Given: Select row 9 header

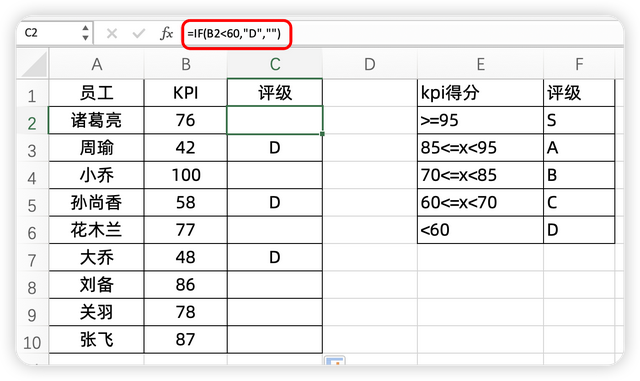Looking at the screenshot, I should point(32,312).
